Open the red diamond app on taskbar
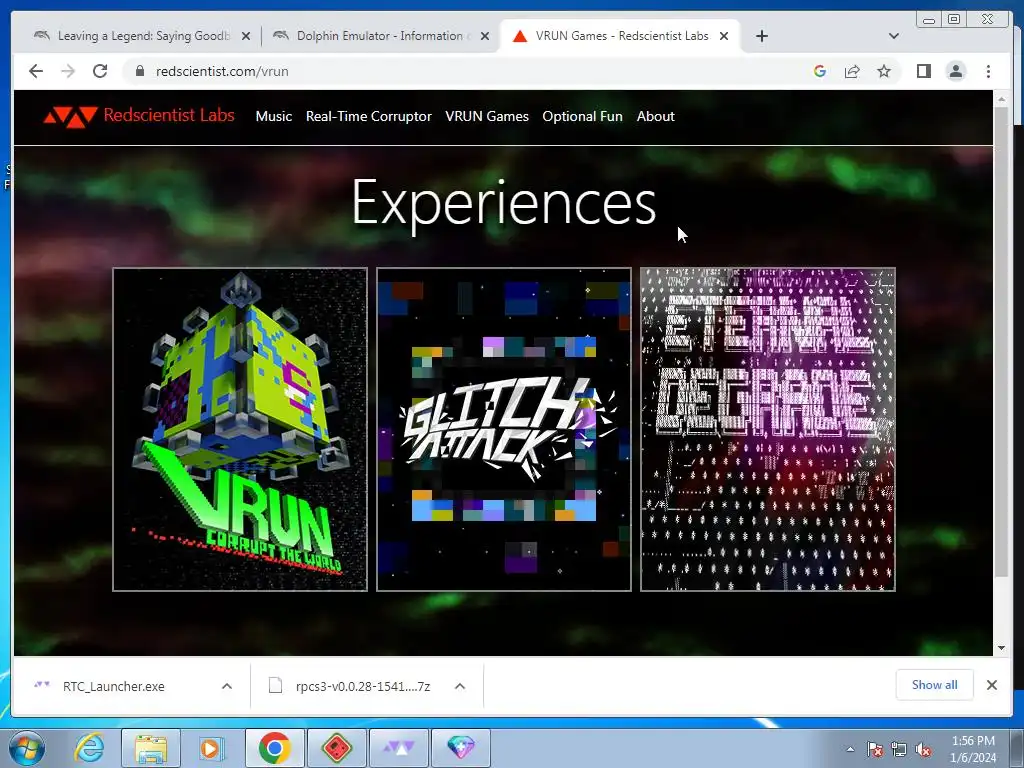Screen dimensions: 1024x768 [x=336, y=748]
